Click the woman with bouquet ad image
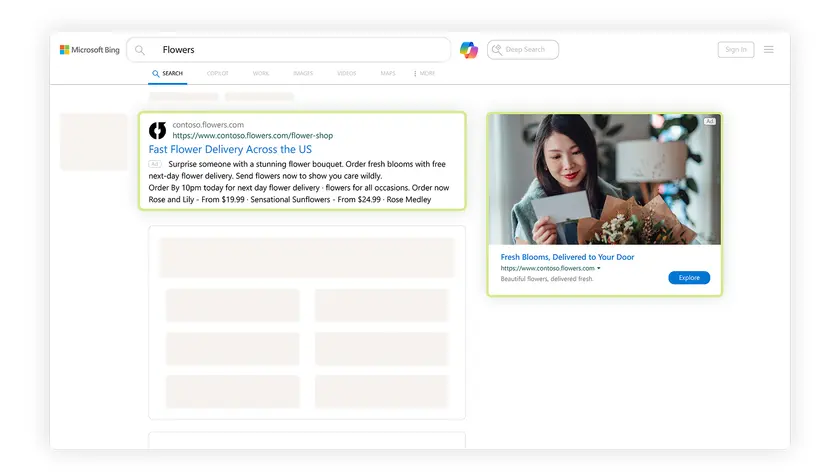Viewport: 840px width, 472px height. 604,179
